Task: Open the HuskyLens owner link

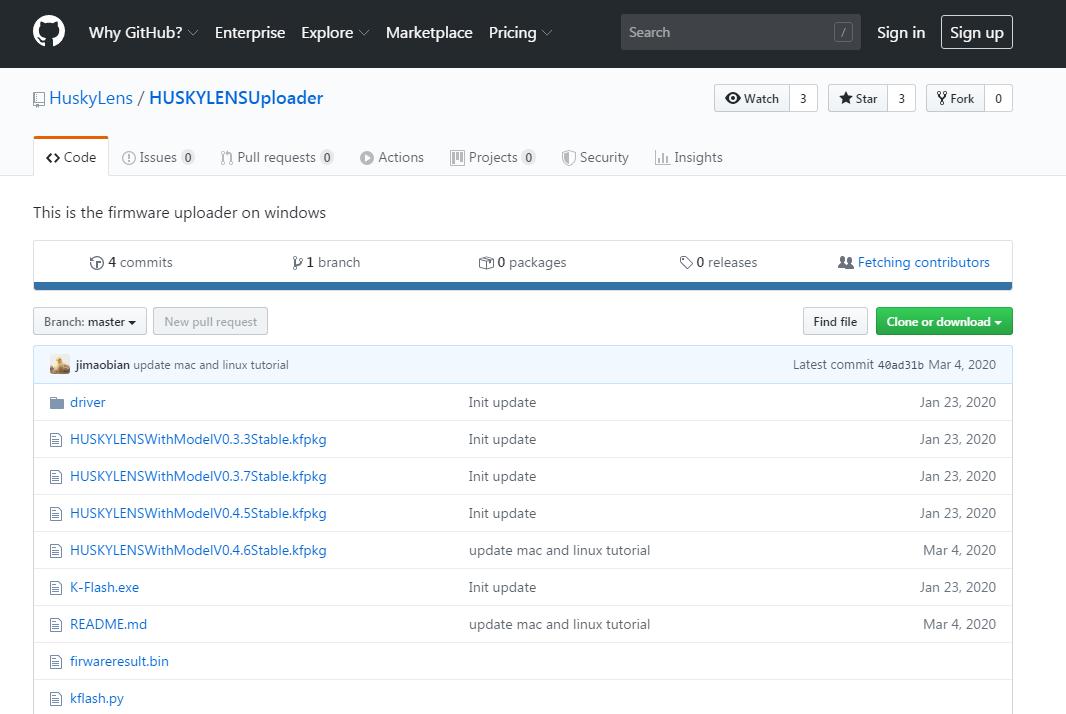Action: (91, 98)
